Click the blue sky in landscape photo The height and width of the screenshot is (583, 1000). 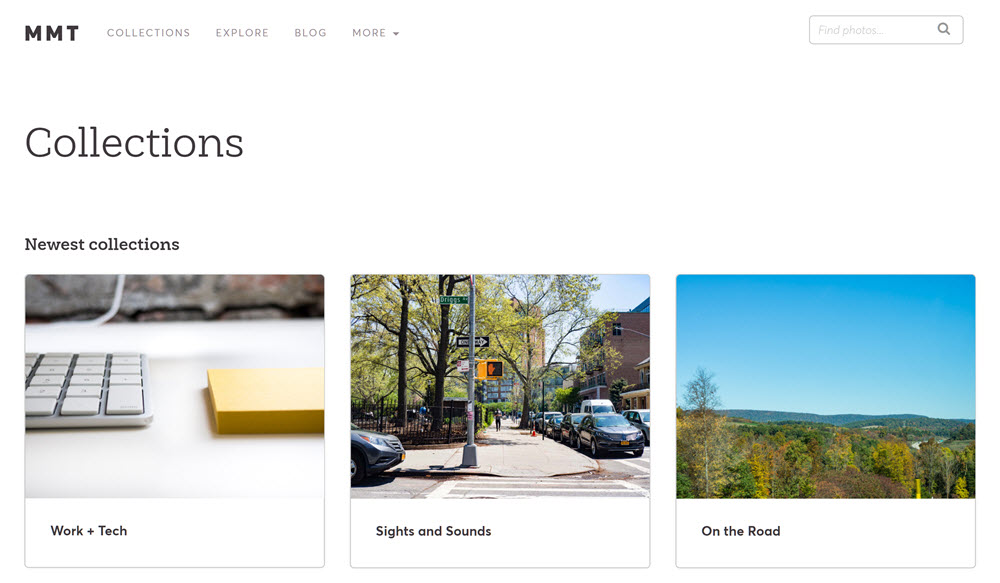(825, 338)
